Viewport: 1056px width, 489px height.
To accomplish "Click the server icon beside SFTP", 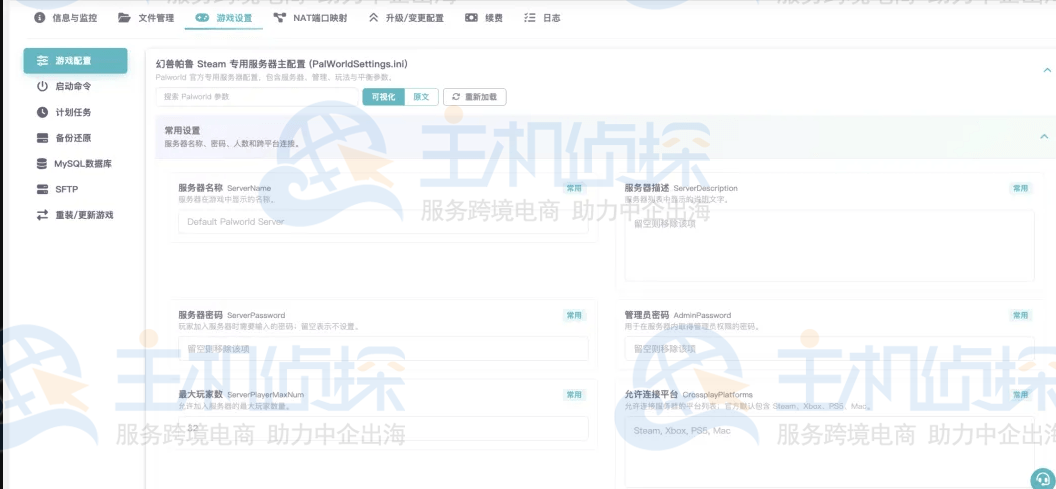I will pyautogui.click(x=42, y=189).
